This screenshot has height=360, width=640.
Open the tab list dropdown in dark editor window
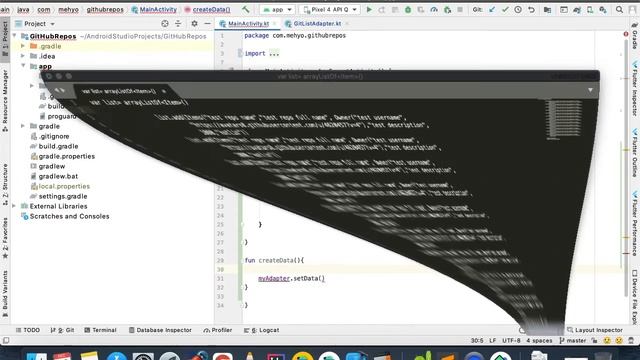[x=590, y=90]
